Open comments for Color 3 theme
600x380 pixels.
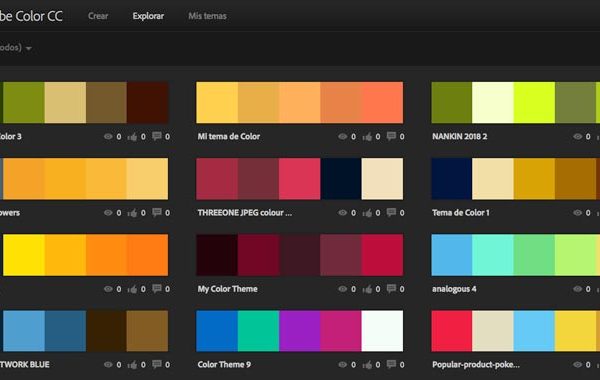pos(157,136)
